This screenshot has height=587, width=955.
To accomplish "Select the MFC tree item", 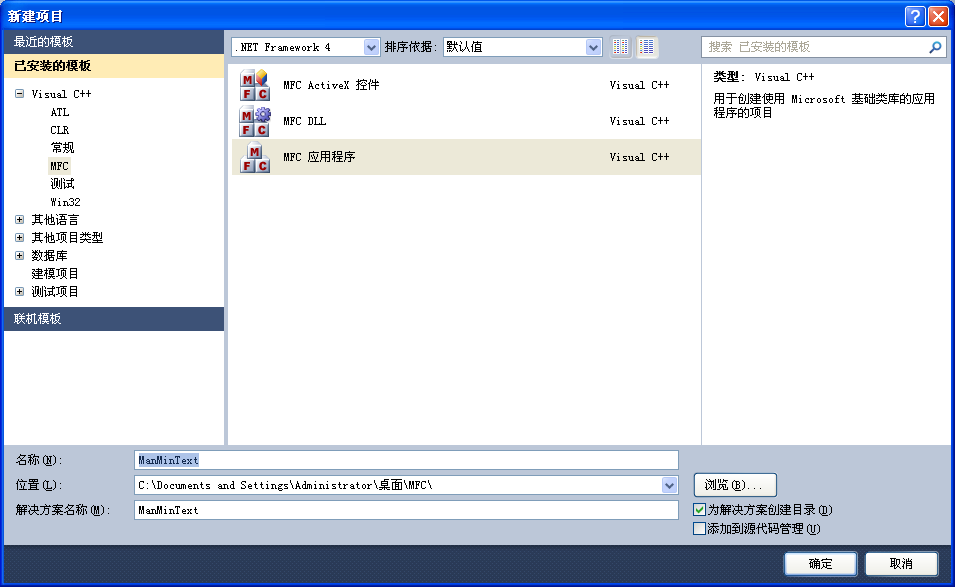I will pos(59,166).
